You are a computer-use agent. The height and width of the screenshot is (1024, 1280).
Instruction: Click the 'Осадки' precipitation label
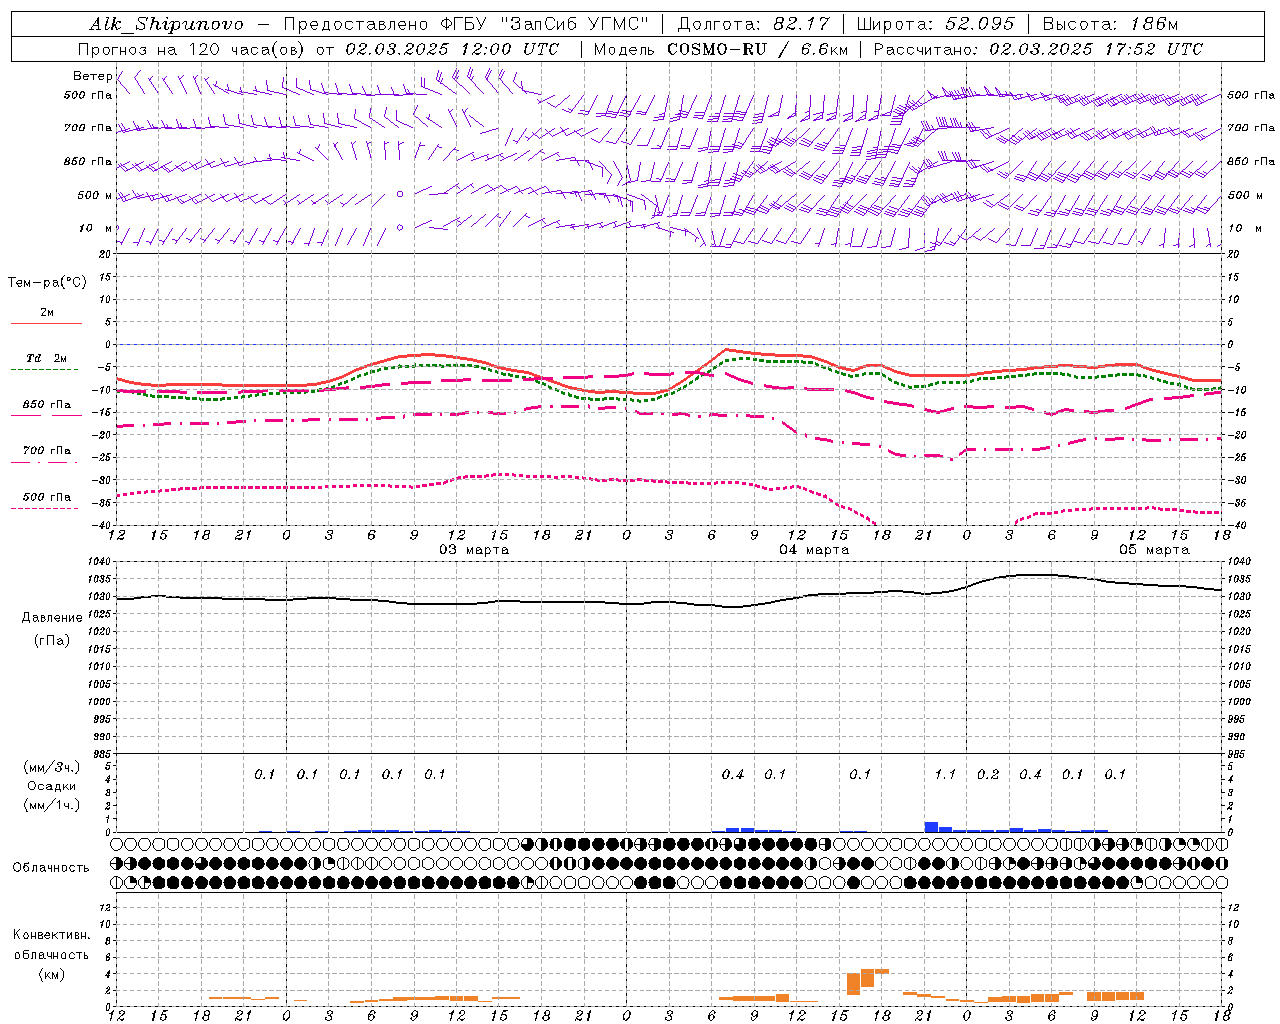click(52, 786)
